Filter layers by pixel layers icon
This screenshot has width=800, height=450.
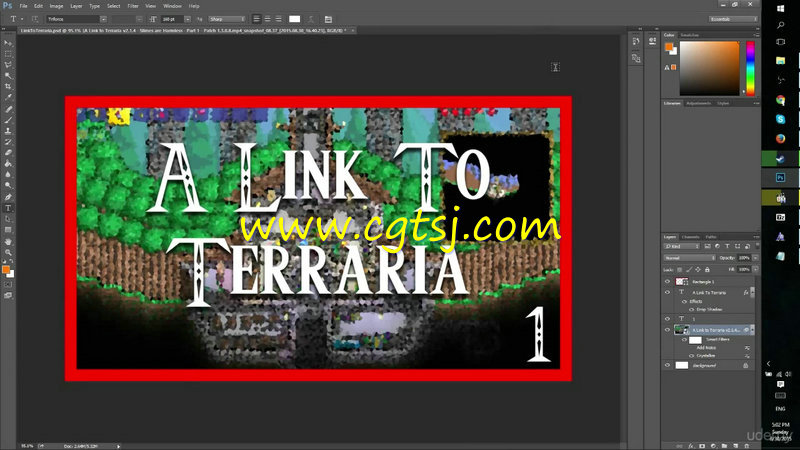click(707, 246)
